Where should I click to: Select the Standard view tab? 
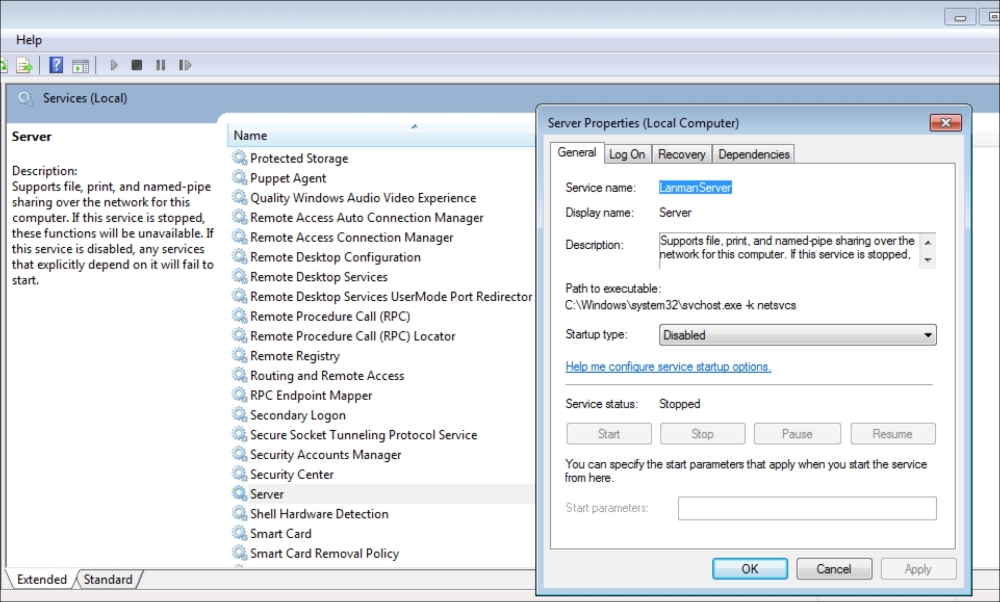108,580
